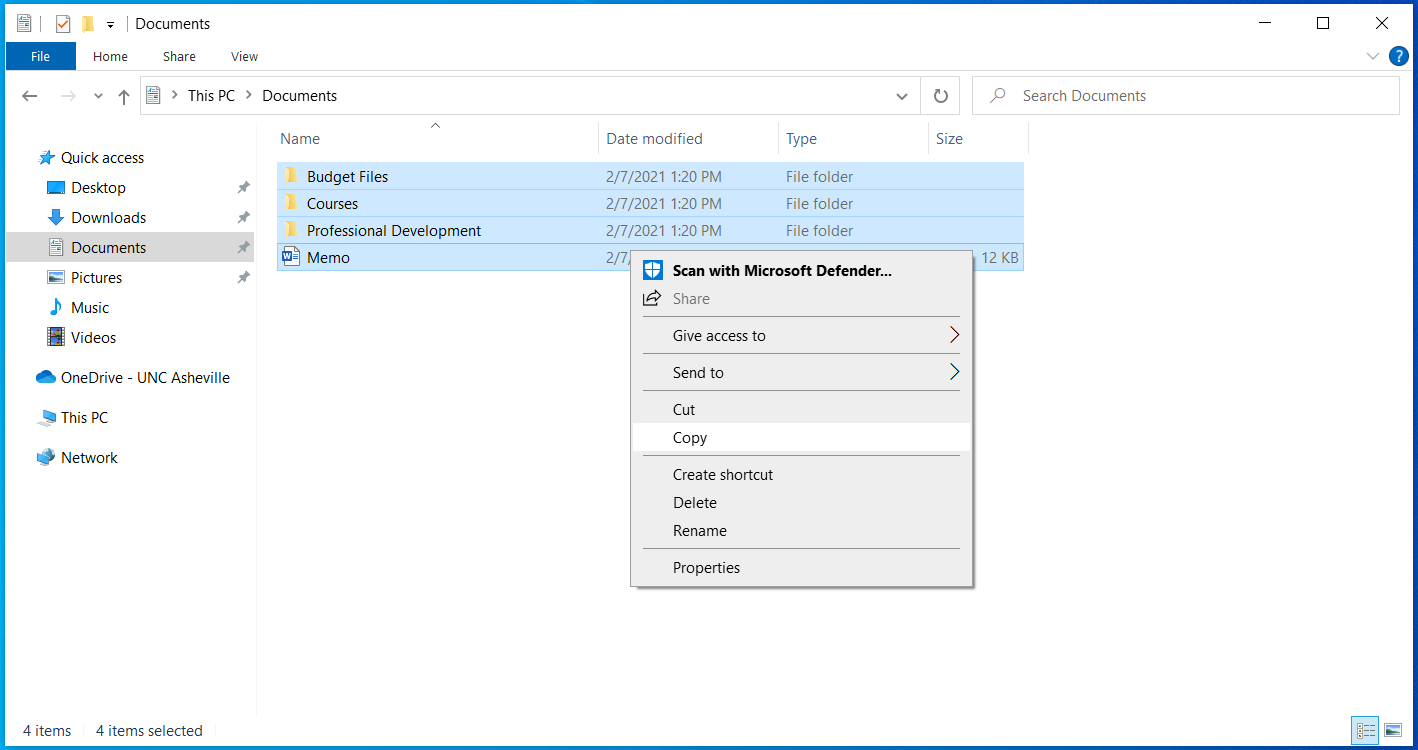1418x750 pixels.
Task: Open the Send to submenu arrow
Action: point(954,373)
